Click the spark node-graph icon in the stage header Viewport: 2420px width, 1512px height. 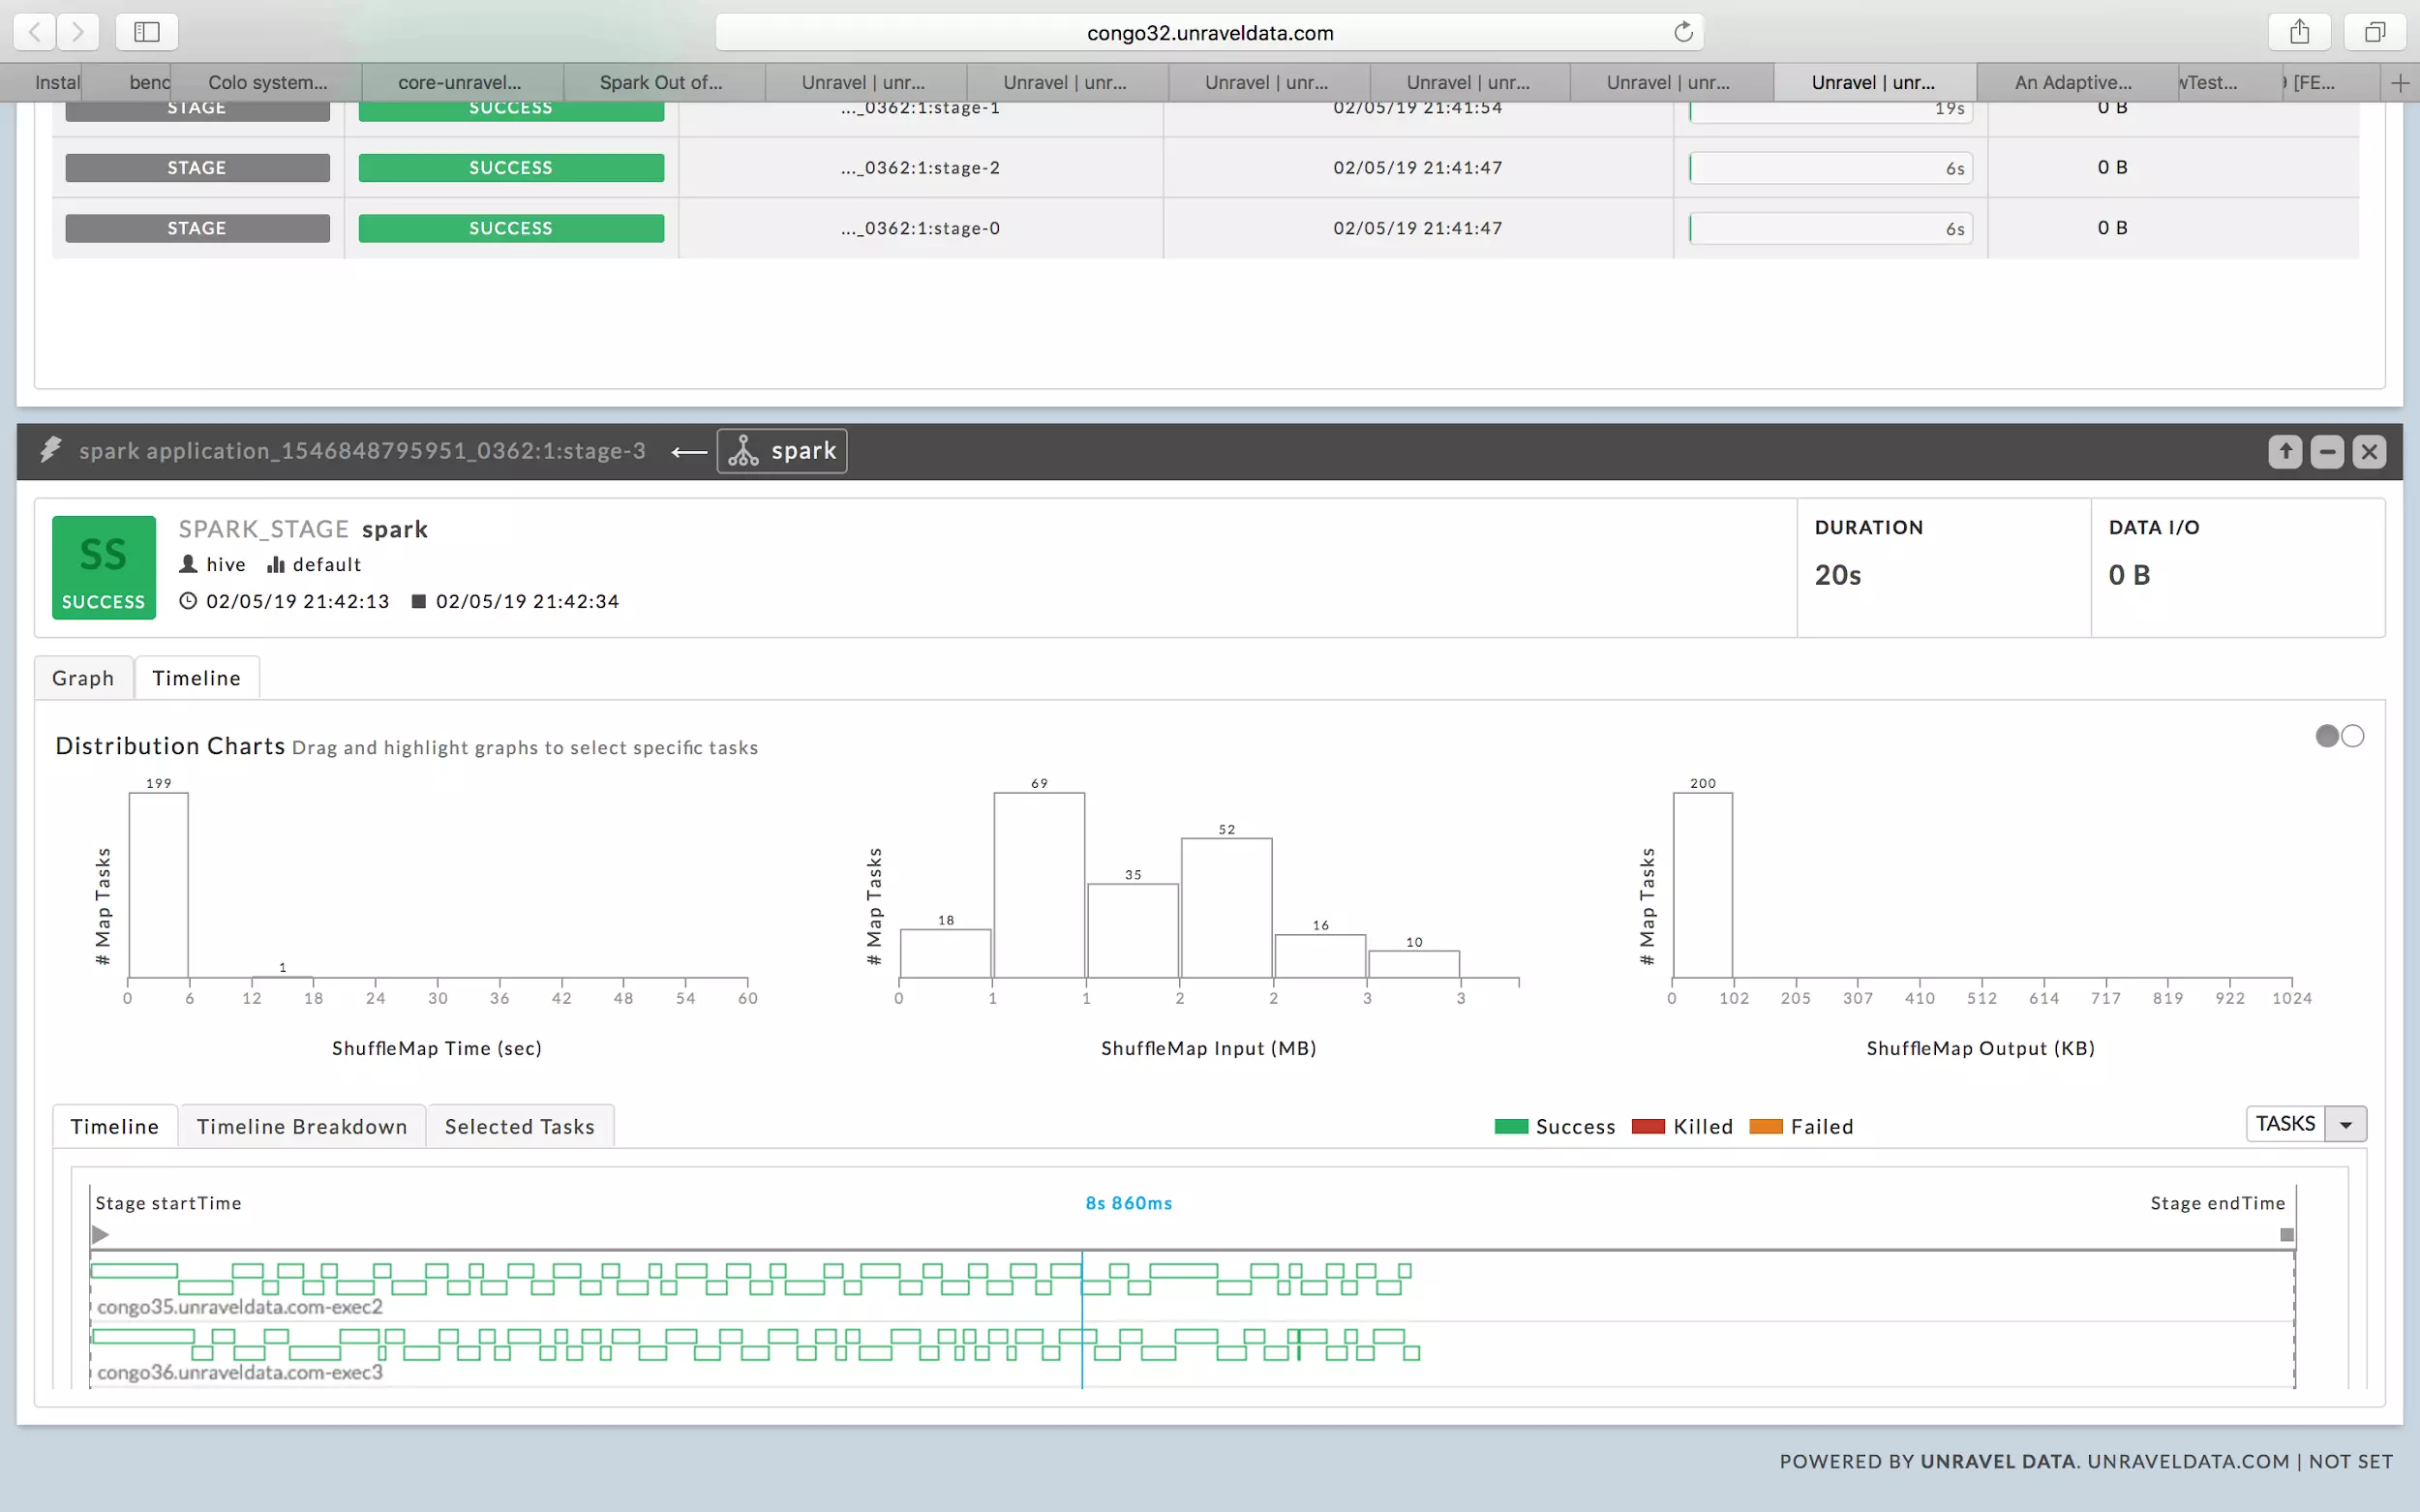click(x=742, y=451)
